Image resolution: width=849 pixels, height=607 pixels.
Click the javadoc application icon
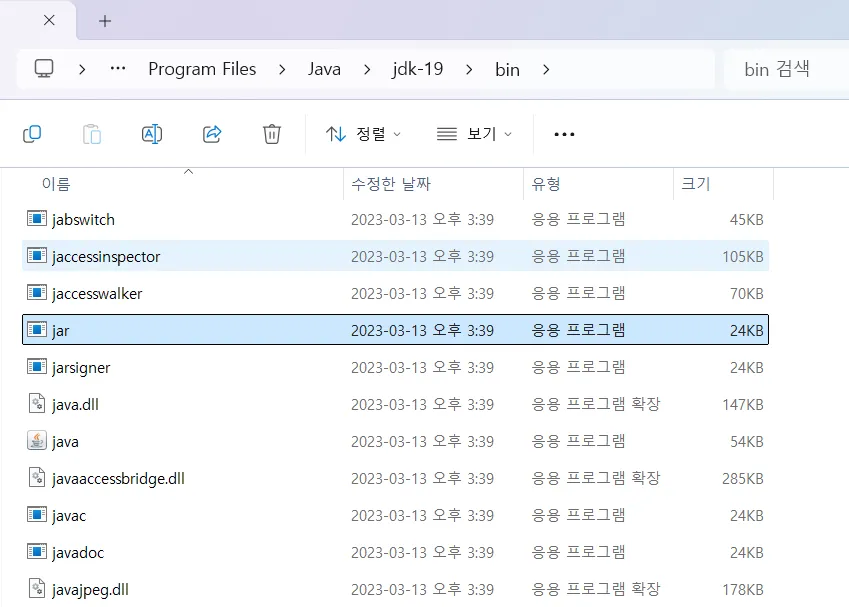coord(37,552)
